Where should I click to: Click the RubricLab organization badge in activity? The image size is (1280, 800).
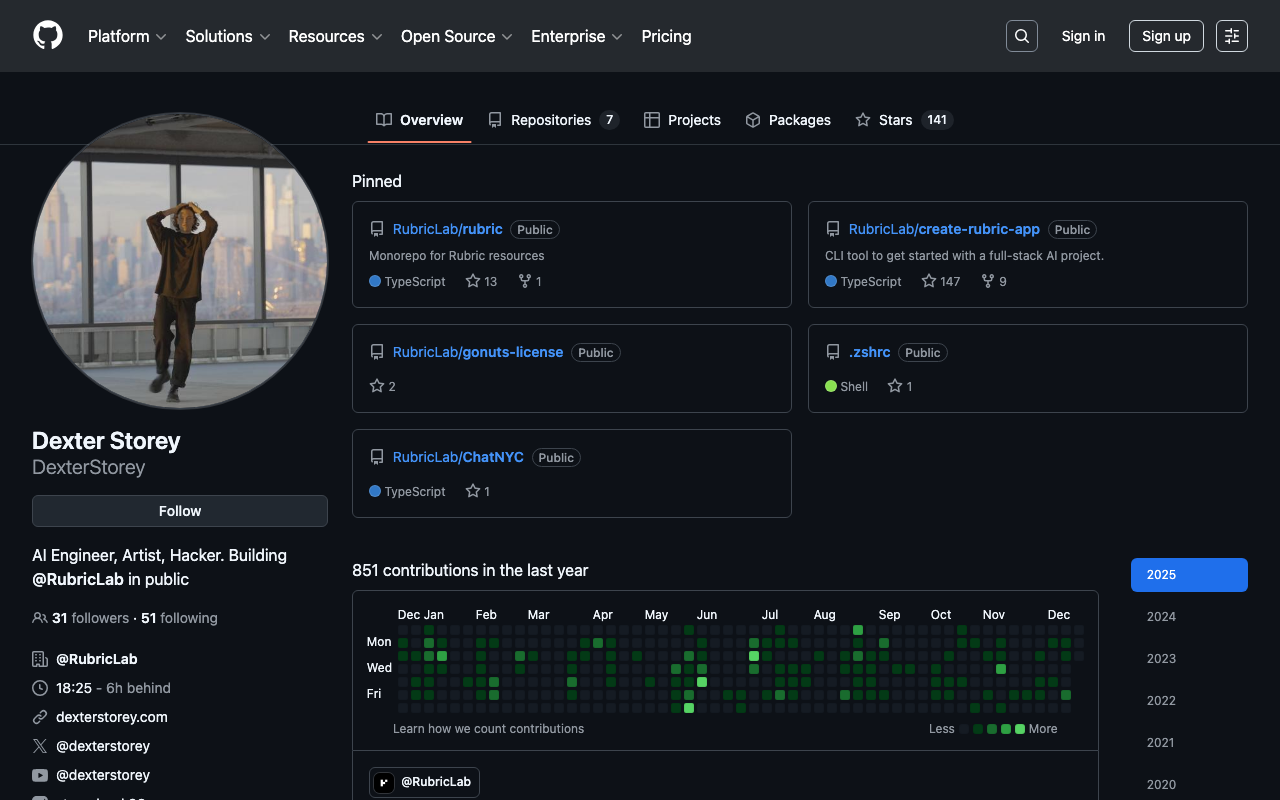click(x=424, y=782)
